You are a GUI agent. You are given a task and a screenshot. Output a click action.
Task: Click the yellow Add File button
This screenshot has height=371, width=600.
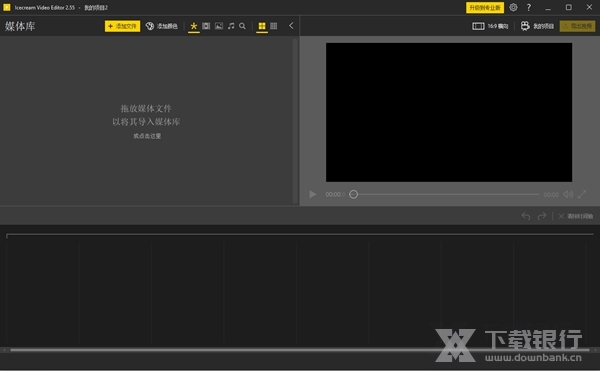coord(122,26)
